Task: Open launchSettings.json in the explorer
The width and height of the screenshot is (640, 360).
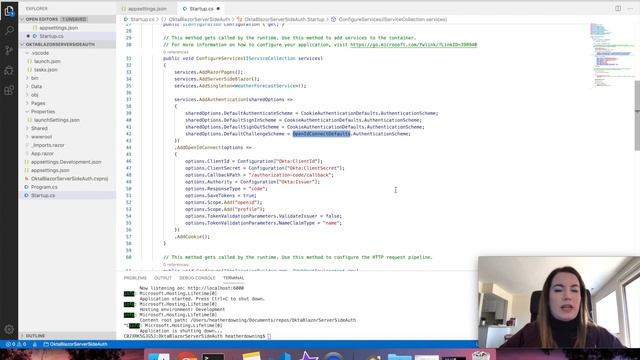Action: [57, 120]
